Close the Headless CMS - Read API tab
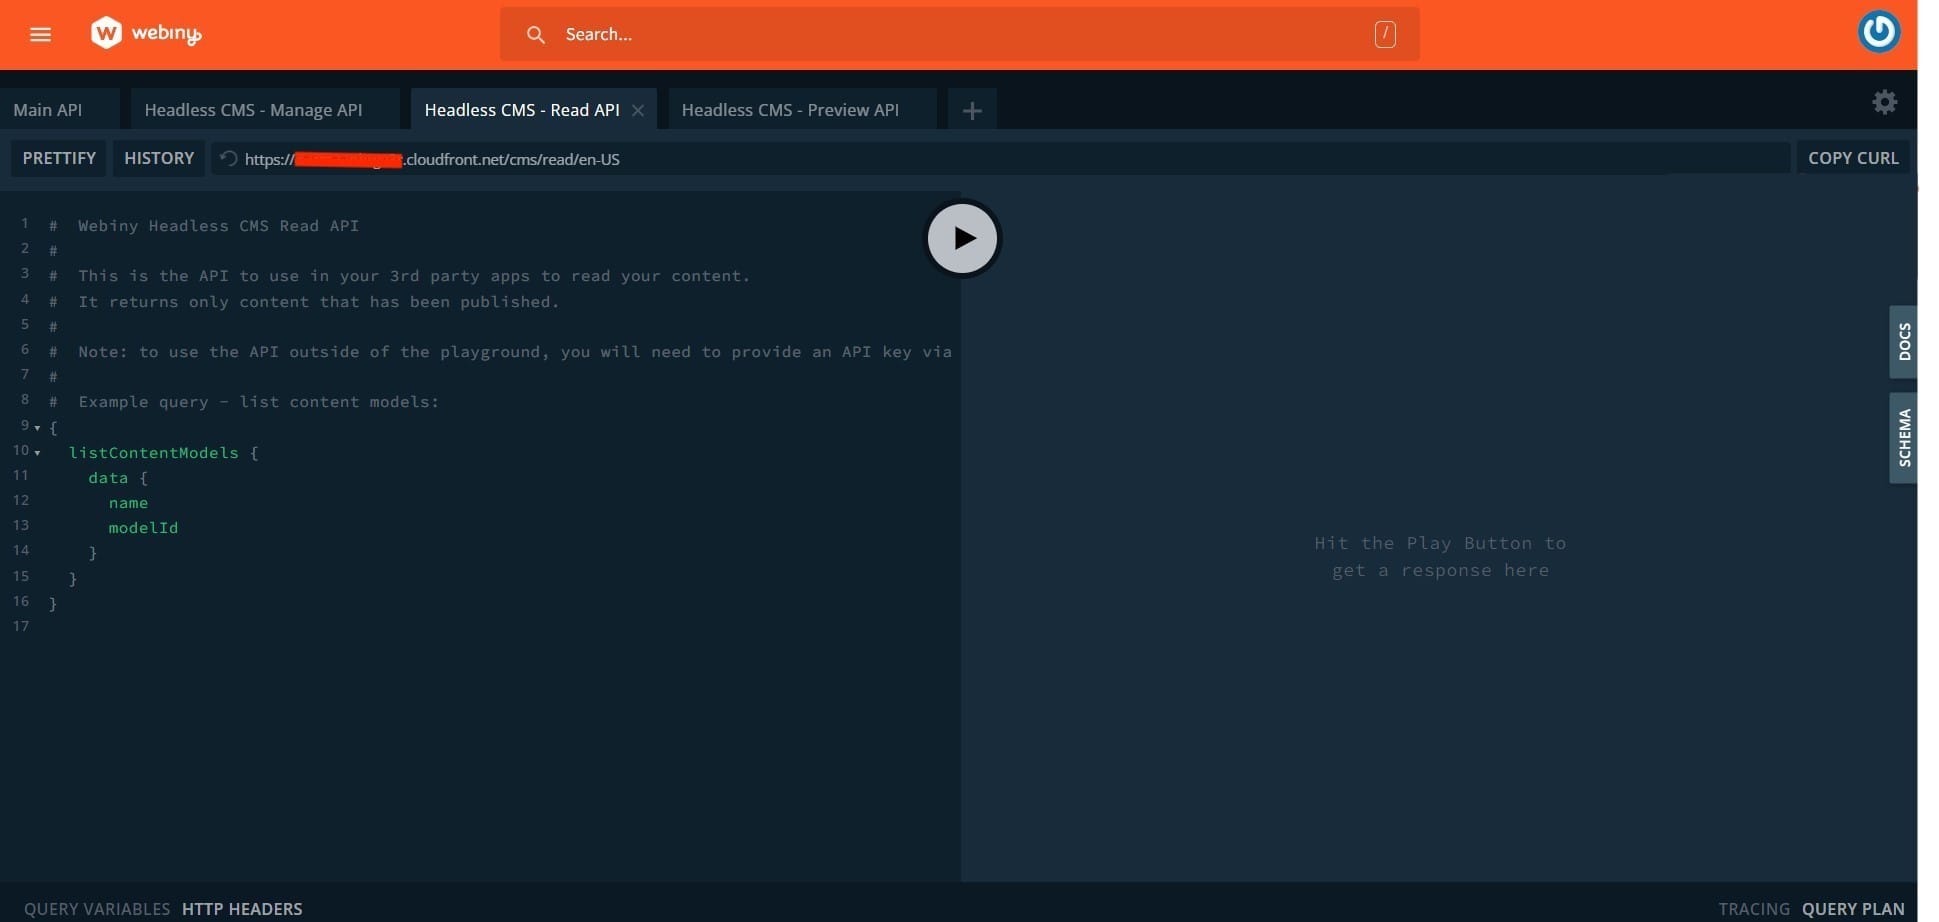The width and height of the screenshot is (1939, 922). [638, 111]
